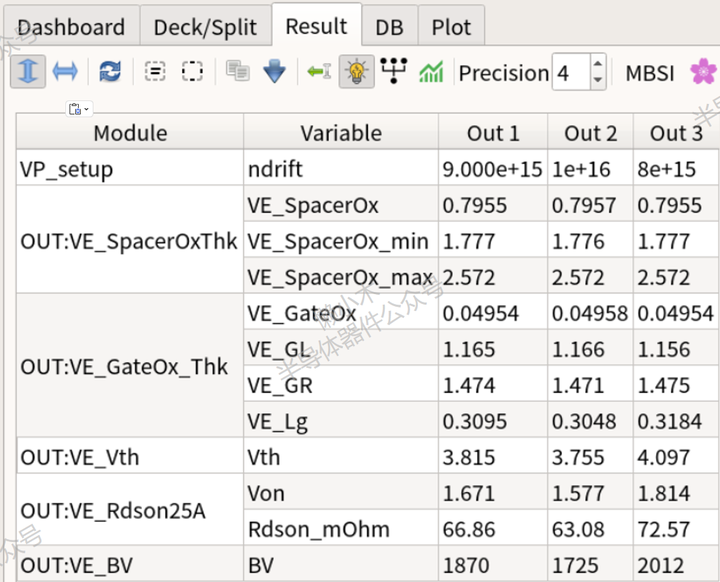Select the Von variable cell
The image size is (720, 582).
tap(341, 492)
